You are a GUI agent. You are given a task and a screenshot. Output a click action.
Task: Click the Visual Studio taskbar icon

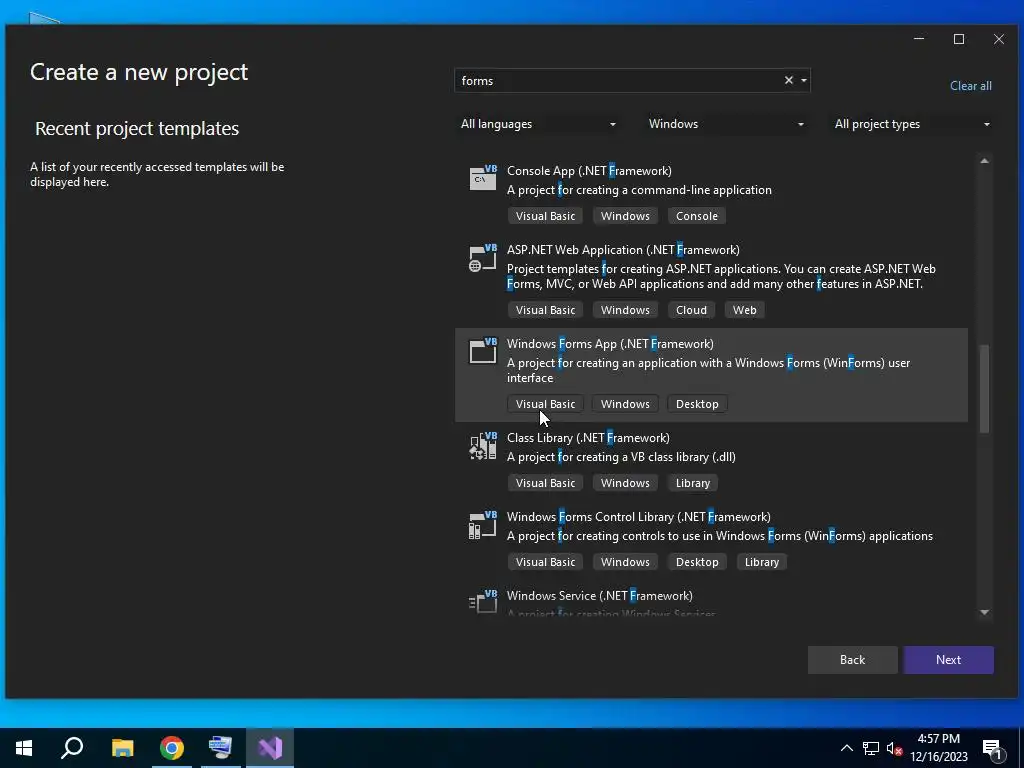click(x=270, y=748)
